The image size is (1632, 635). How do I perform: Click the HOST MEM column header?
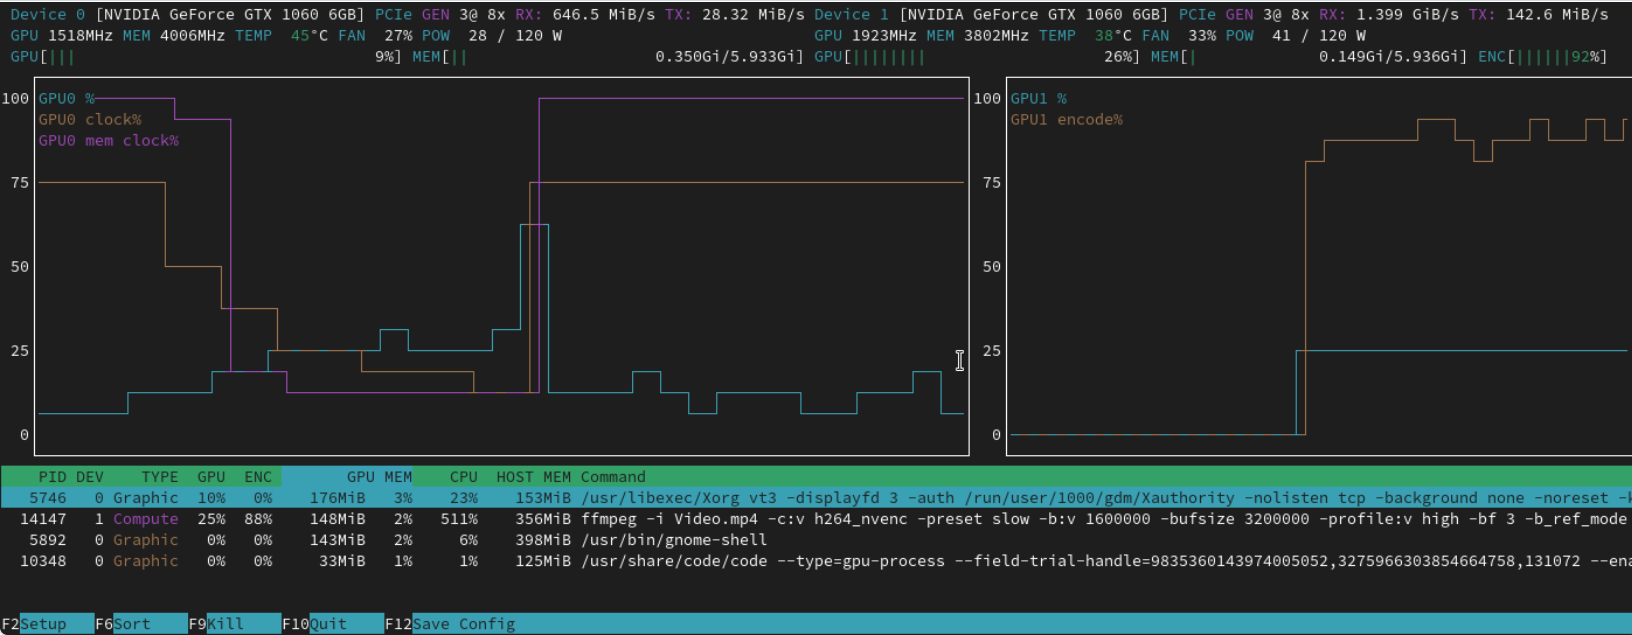click(534, 477)
